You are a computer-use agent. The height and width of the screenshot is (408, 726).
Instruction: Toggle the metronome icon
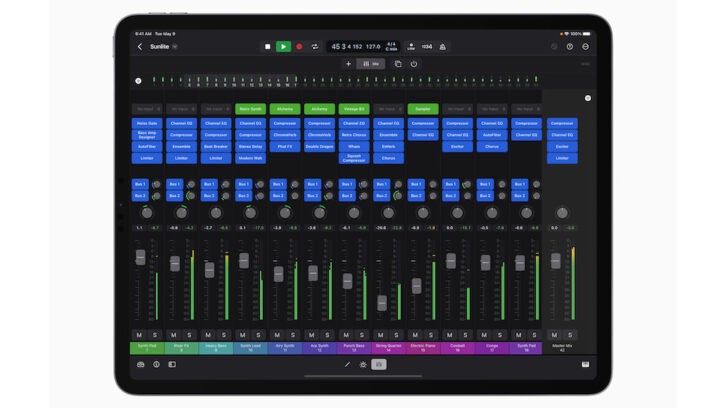443,47
